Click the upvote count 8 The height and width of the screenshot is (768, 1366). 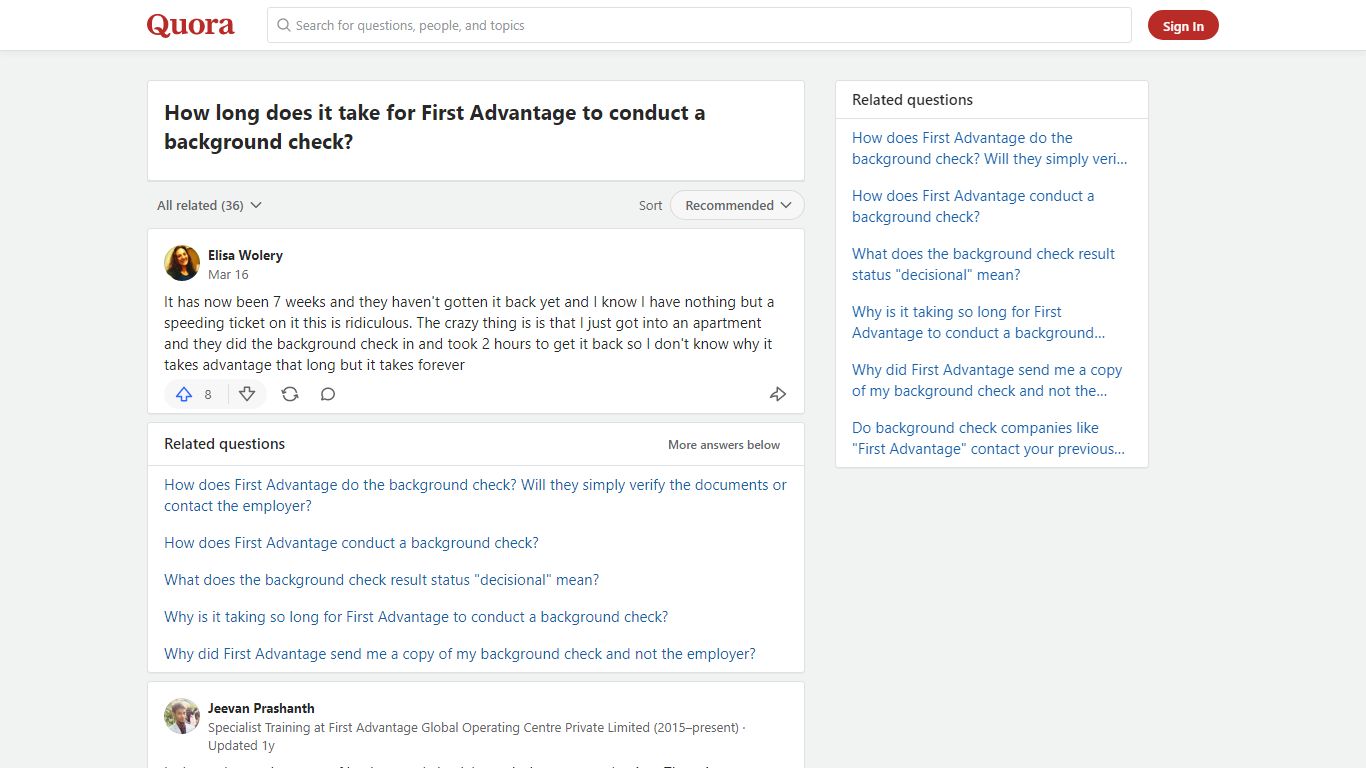tap(208, 395)
